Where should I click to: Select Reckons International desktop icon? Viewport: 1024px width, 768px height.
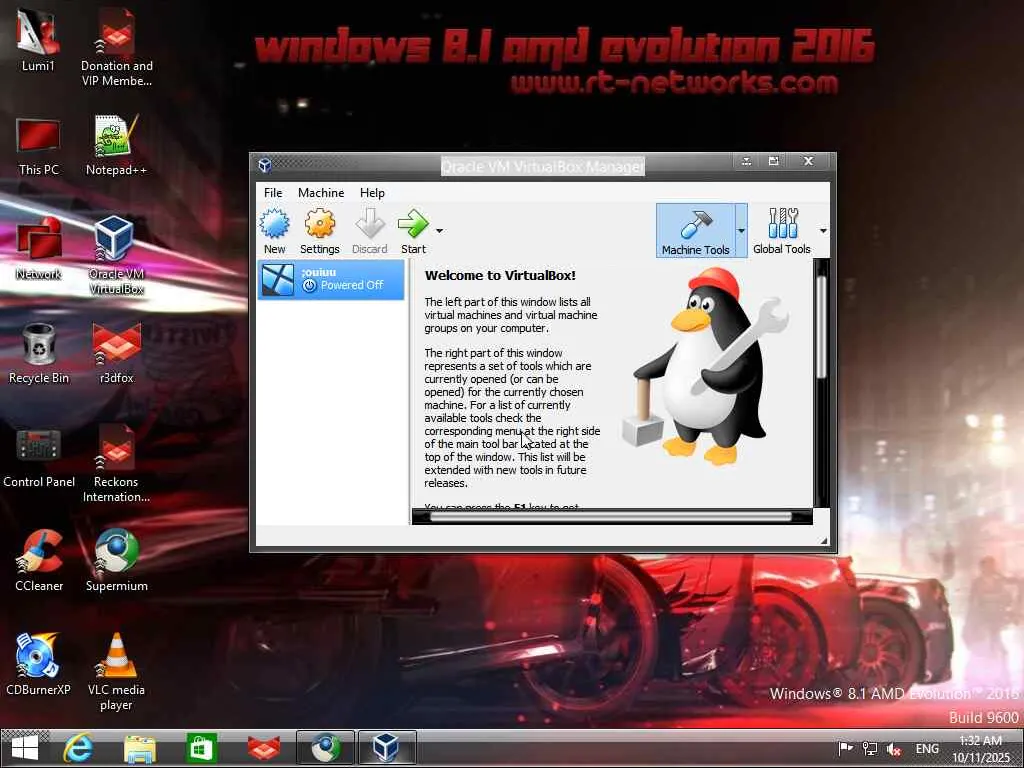click(x=116, y=464)
